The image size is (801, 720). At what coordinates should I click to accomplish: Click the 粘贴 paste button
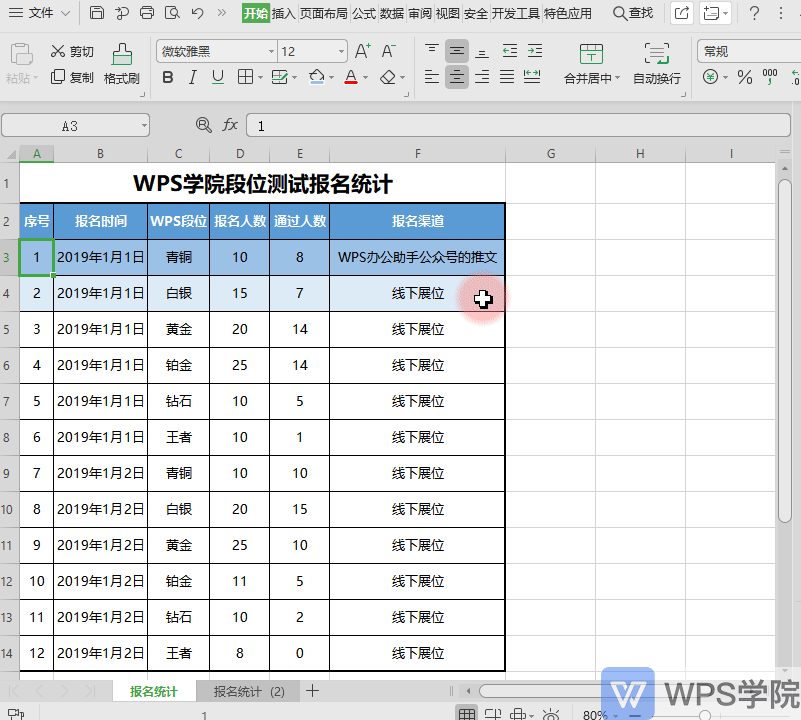(x=21, y=63)
